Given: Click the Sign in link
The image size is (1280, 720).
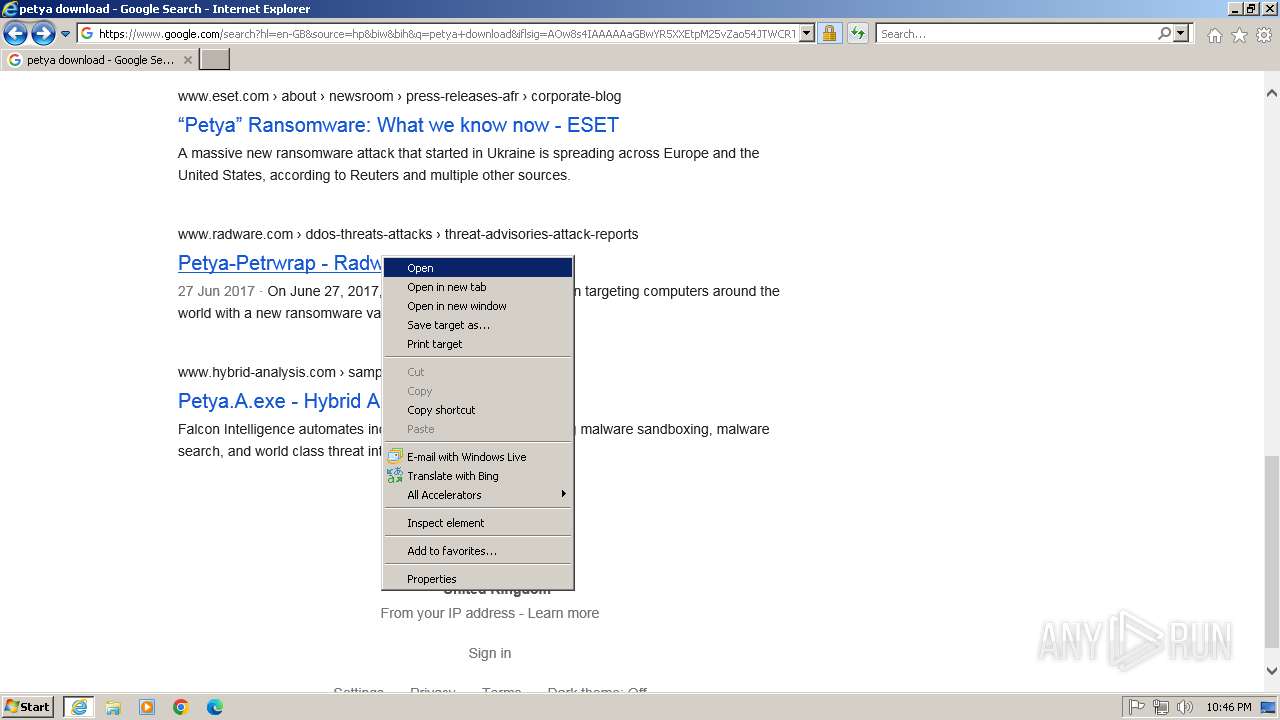Looking at the screenshot, I should [490, 653].
